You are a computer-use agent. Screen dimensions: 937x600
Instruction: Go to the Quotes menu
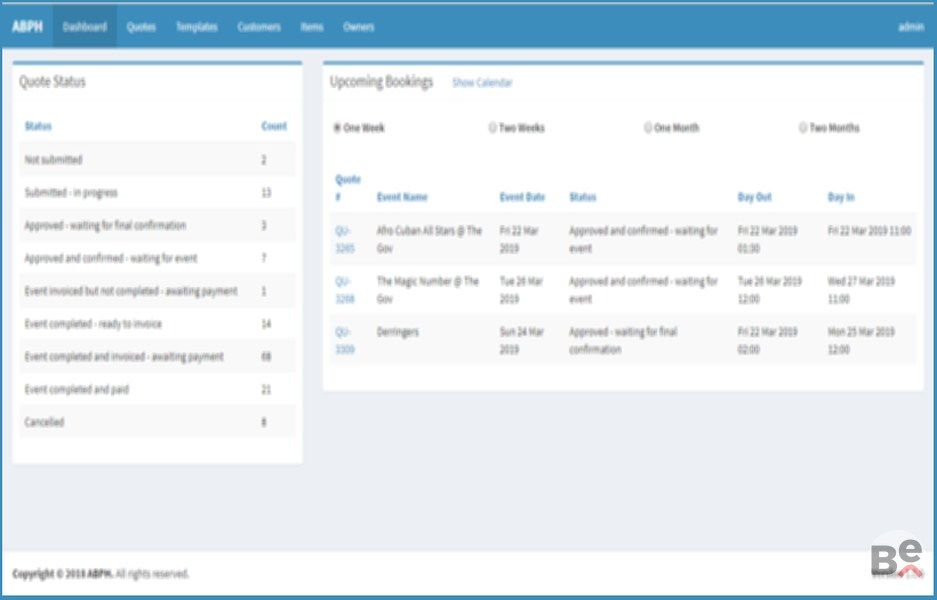pos(141,27)
